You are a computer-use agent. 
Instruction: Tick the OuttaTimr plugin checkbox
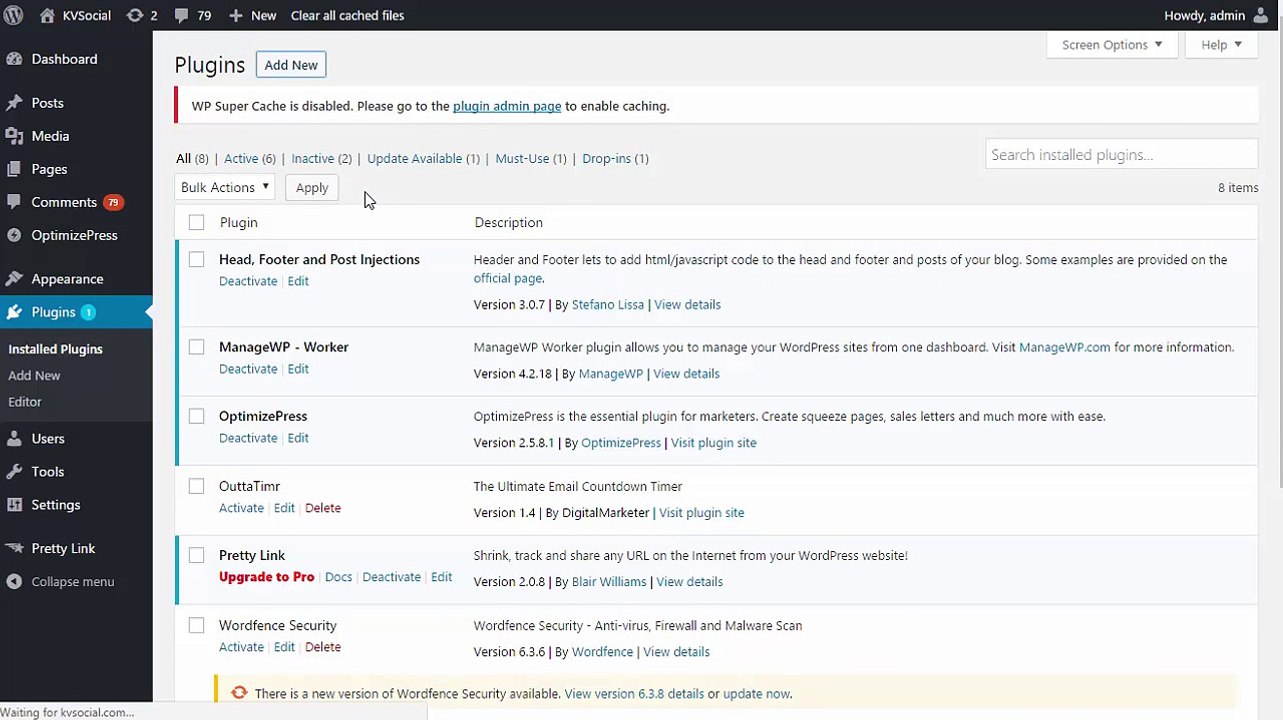coord(196,486)
